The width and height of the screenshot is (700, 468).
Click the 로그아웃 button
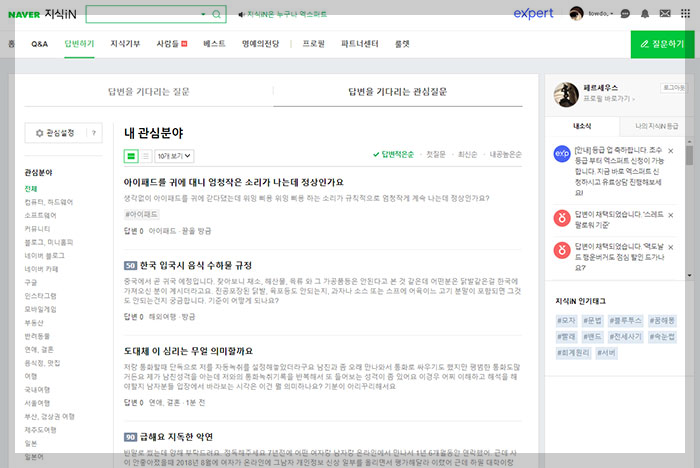(x=674, y=88)
